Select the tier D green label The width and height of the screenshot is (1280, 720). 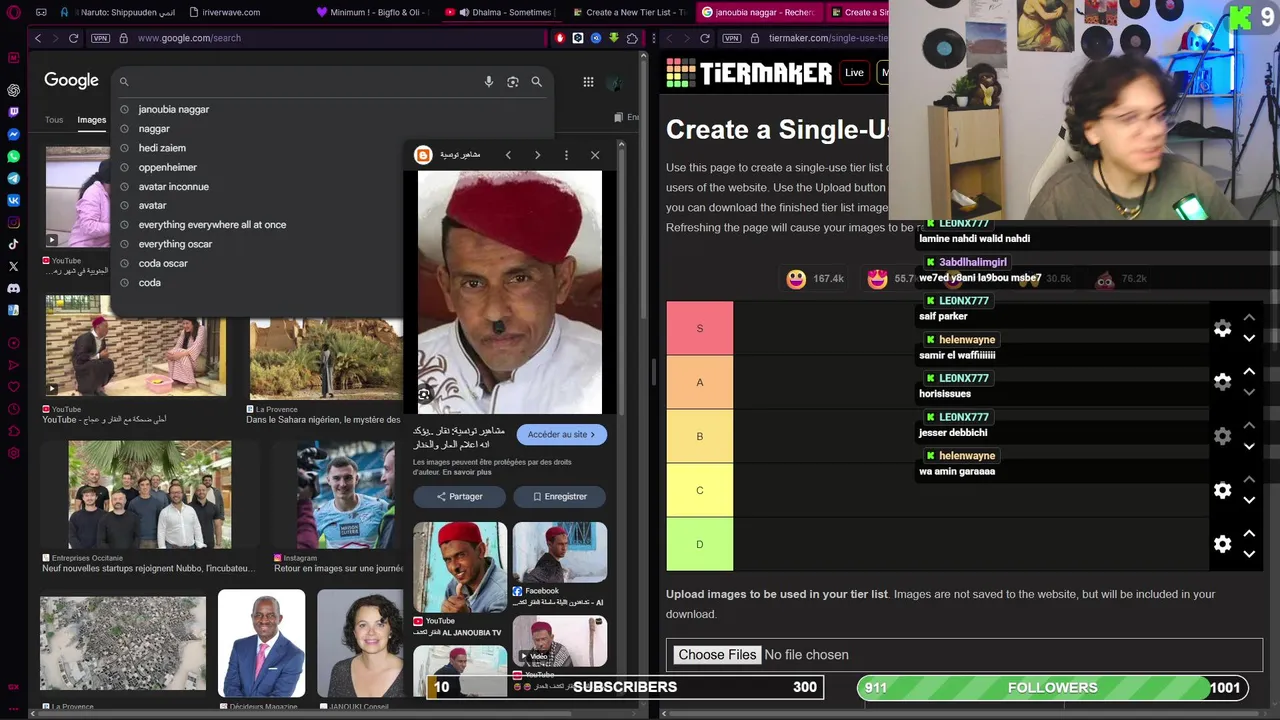pyautogui.click(x=700, y=544)
